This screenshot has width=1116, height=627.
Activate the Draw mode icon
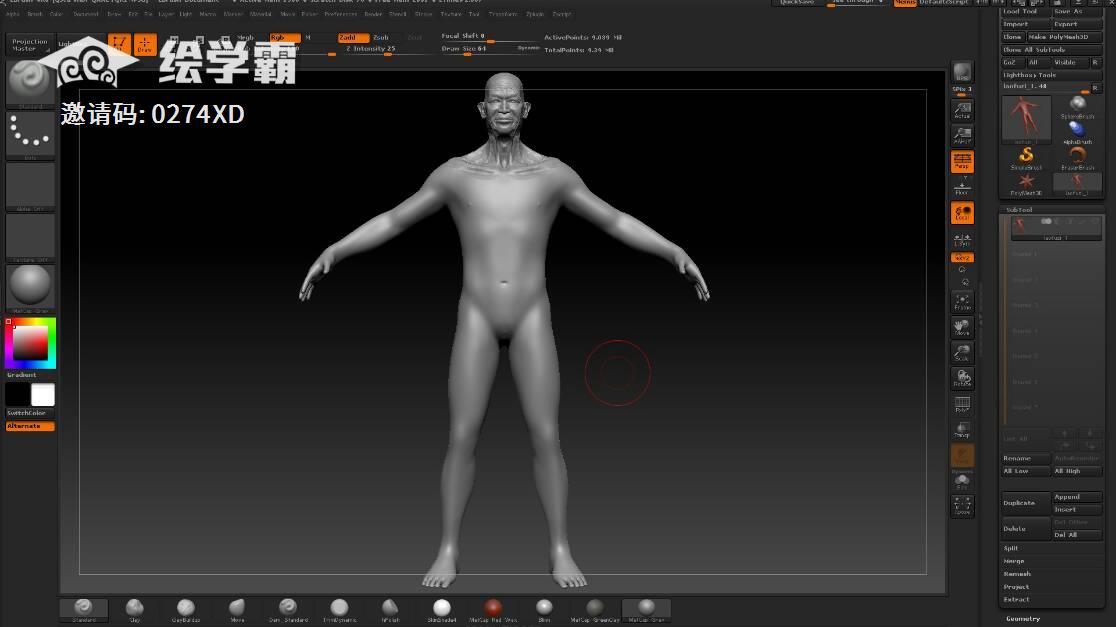144,44
